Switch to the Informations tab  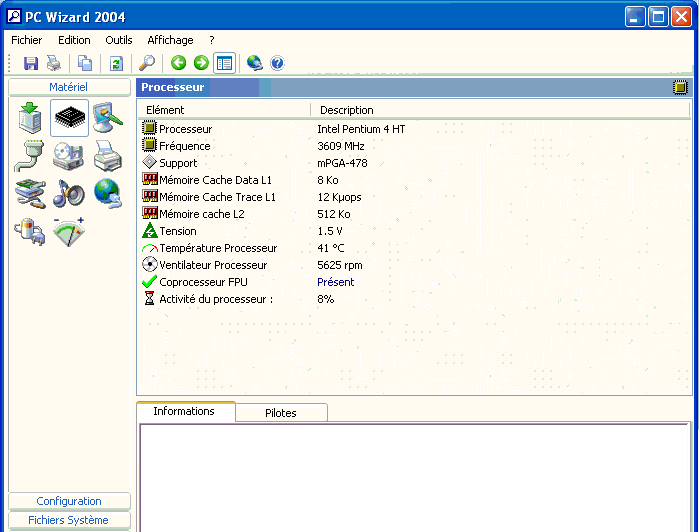pos(186,411)
